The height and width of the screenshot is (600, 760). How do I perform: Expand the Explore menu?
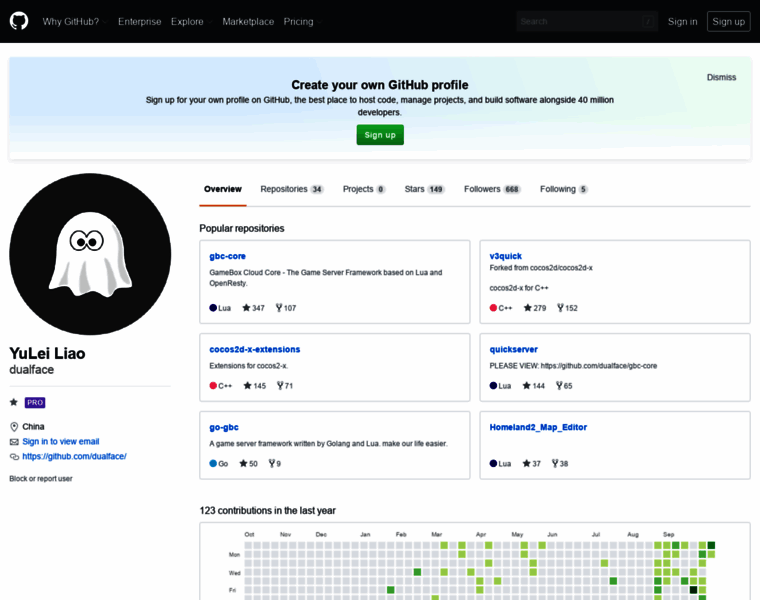[190, 21]
